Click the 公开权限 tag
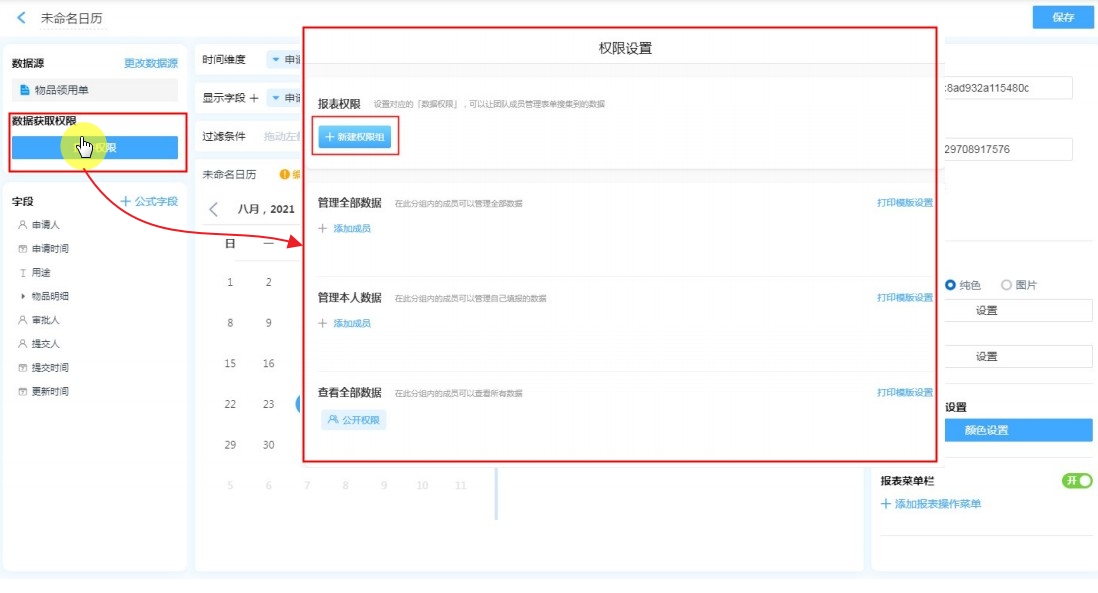Screen dimensions: 1098x593 coord(354,421)
